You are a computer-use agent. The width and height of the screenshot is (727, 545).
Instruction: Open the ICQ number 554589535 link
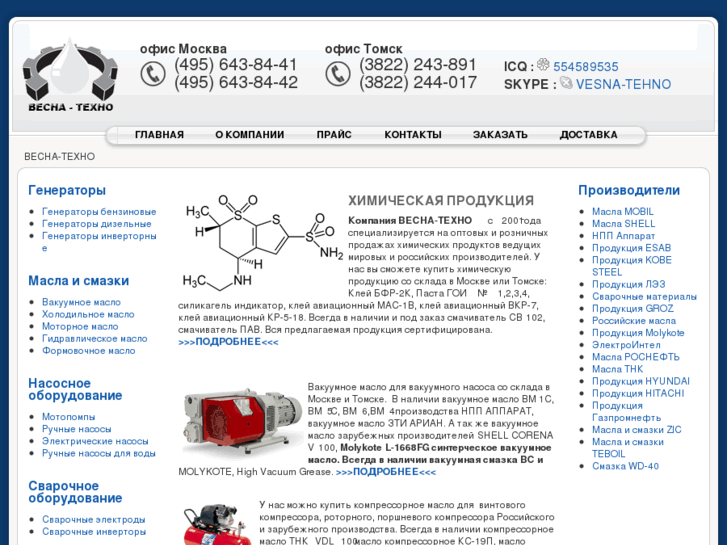[586, 67]
